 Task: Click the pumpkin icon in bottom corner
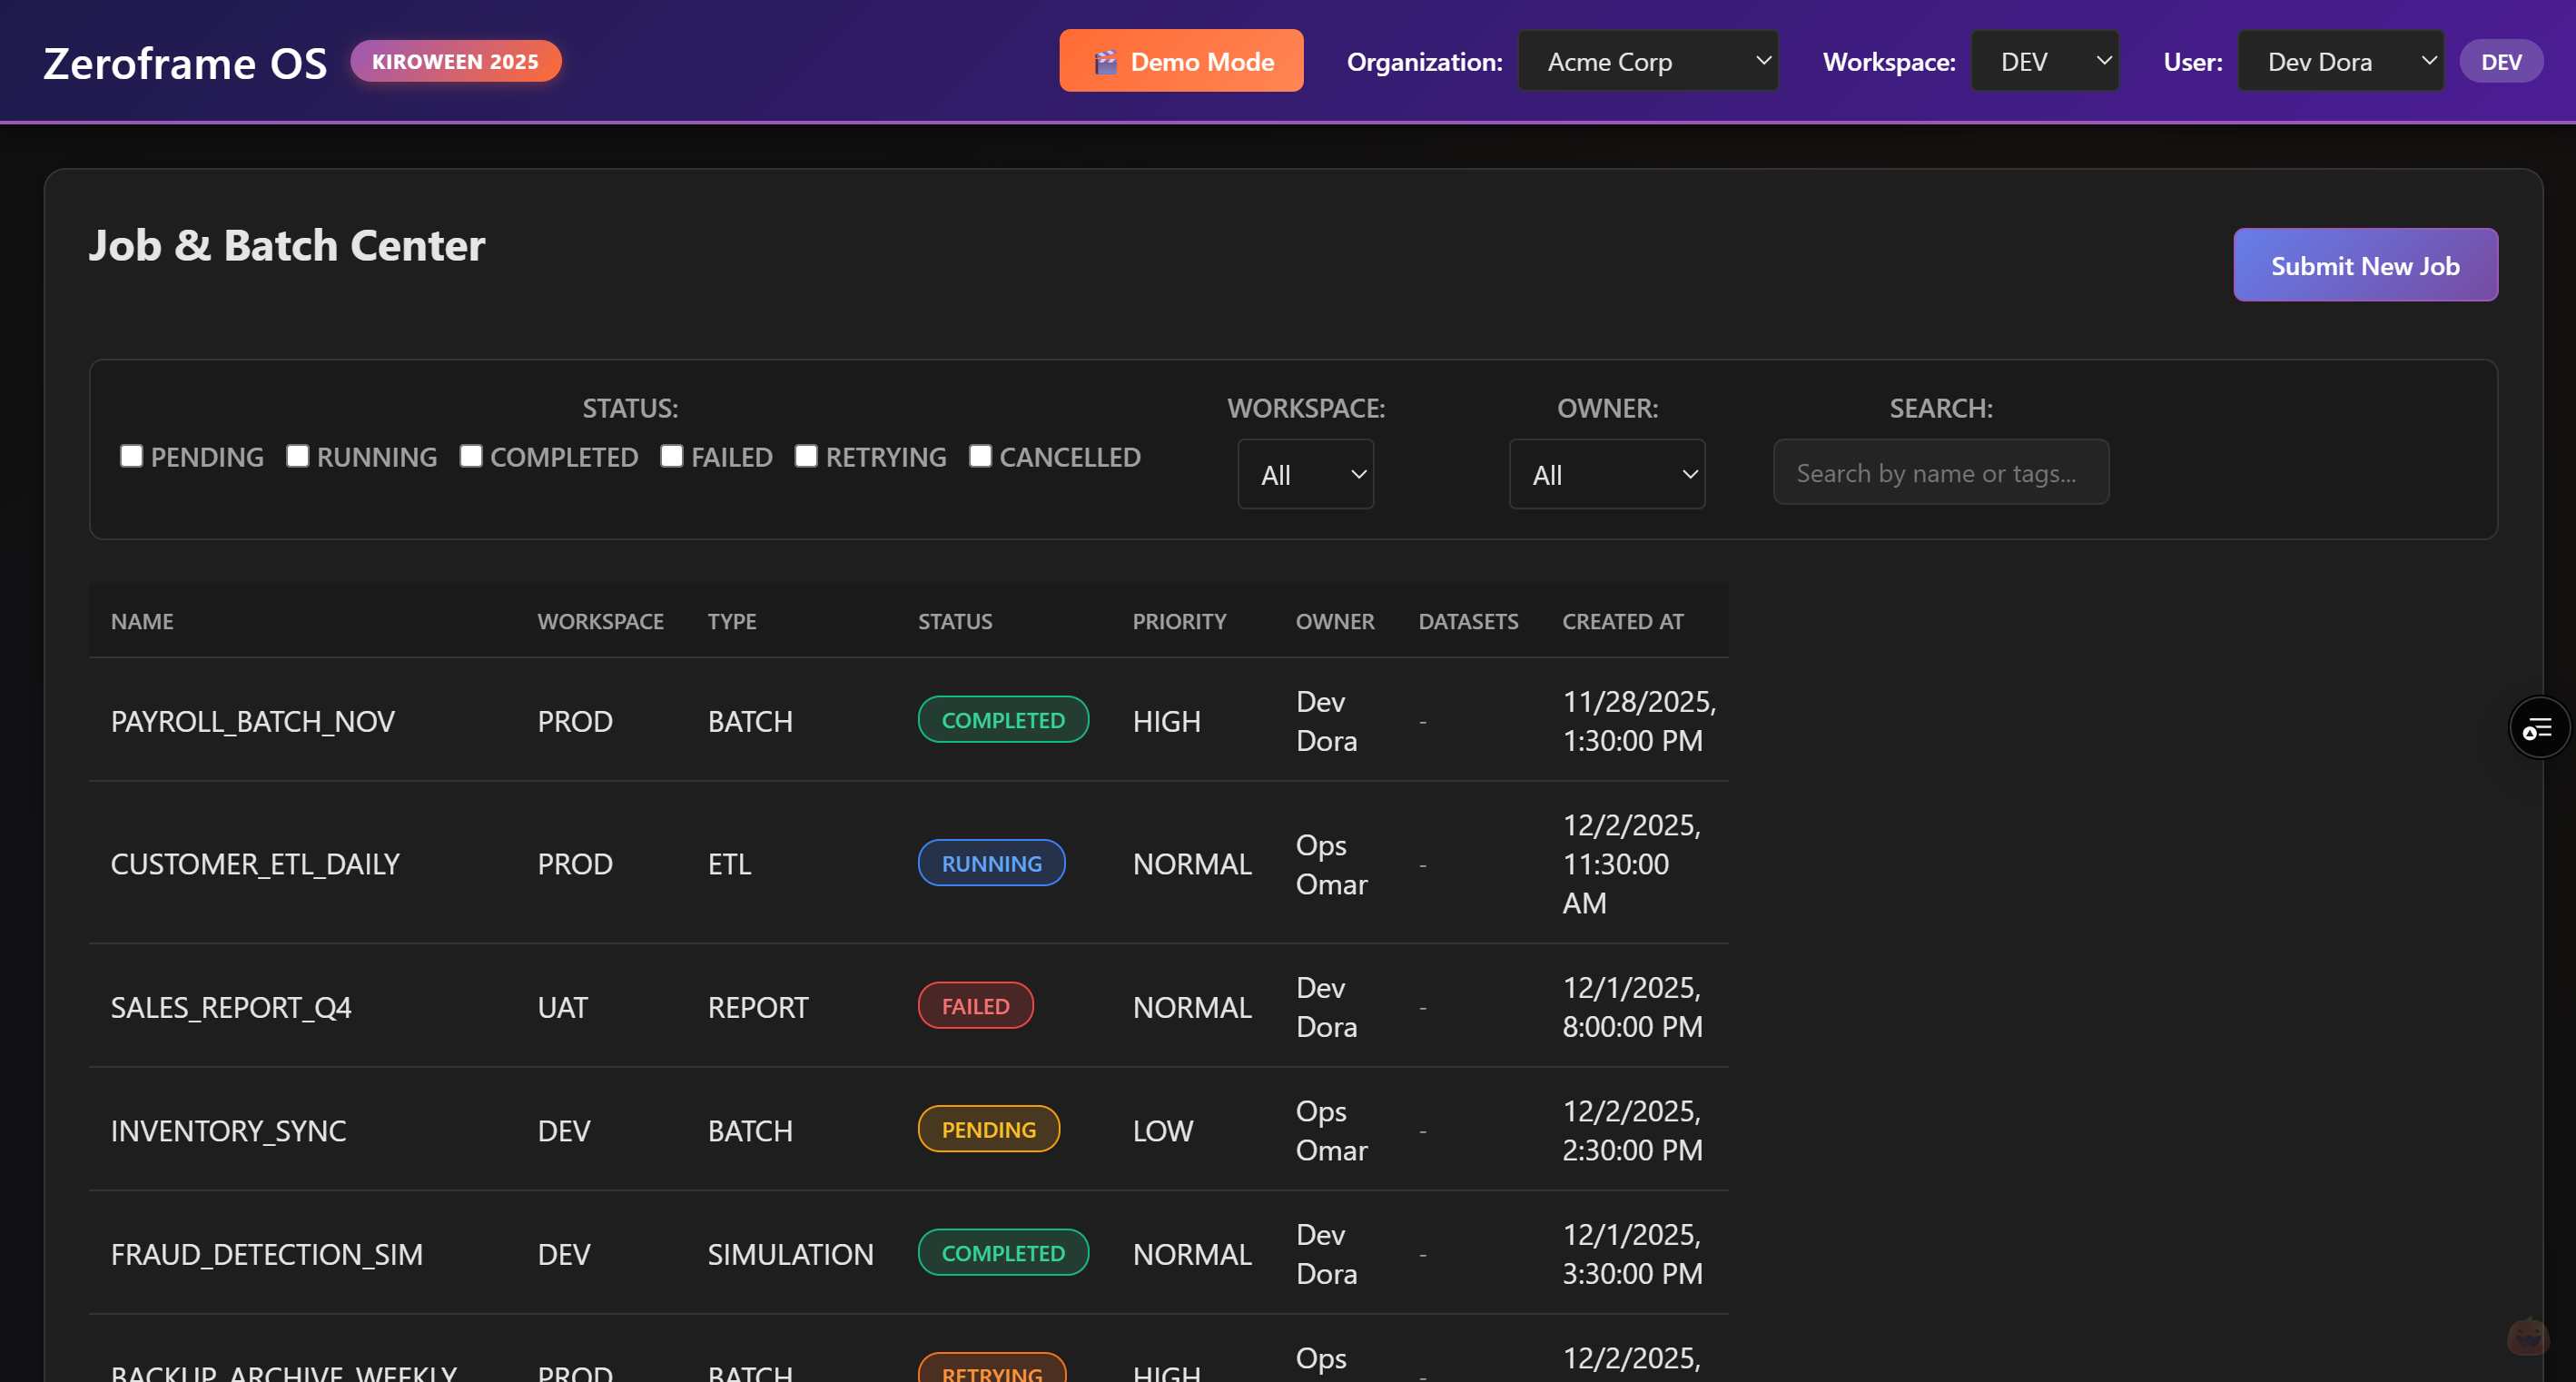2527,1336
